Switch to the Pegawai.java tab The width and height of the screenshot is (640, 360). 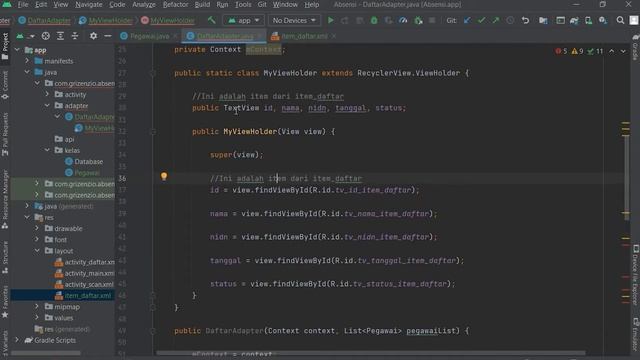(x=149, y=36)
